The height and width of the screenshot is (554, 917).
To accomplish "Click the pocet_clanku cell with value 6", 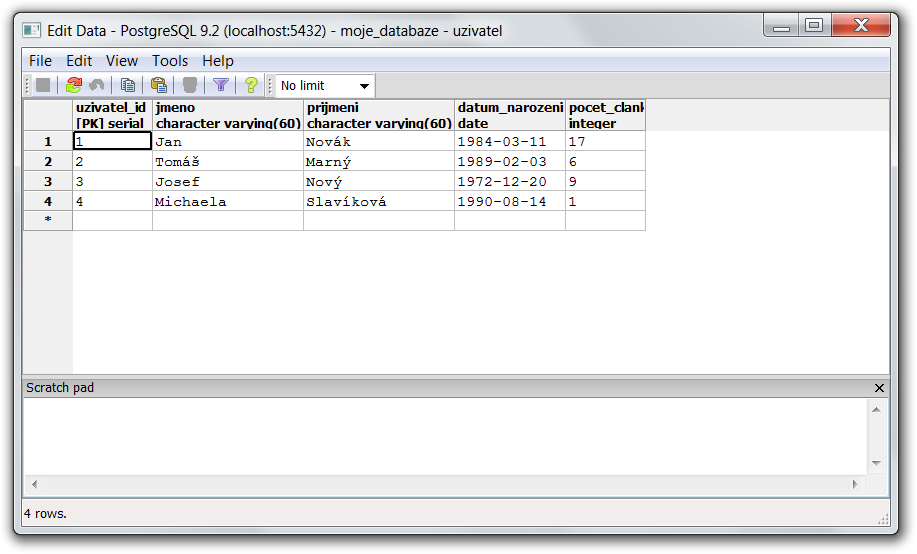I will click(x=605, y=161).
